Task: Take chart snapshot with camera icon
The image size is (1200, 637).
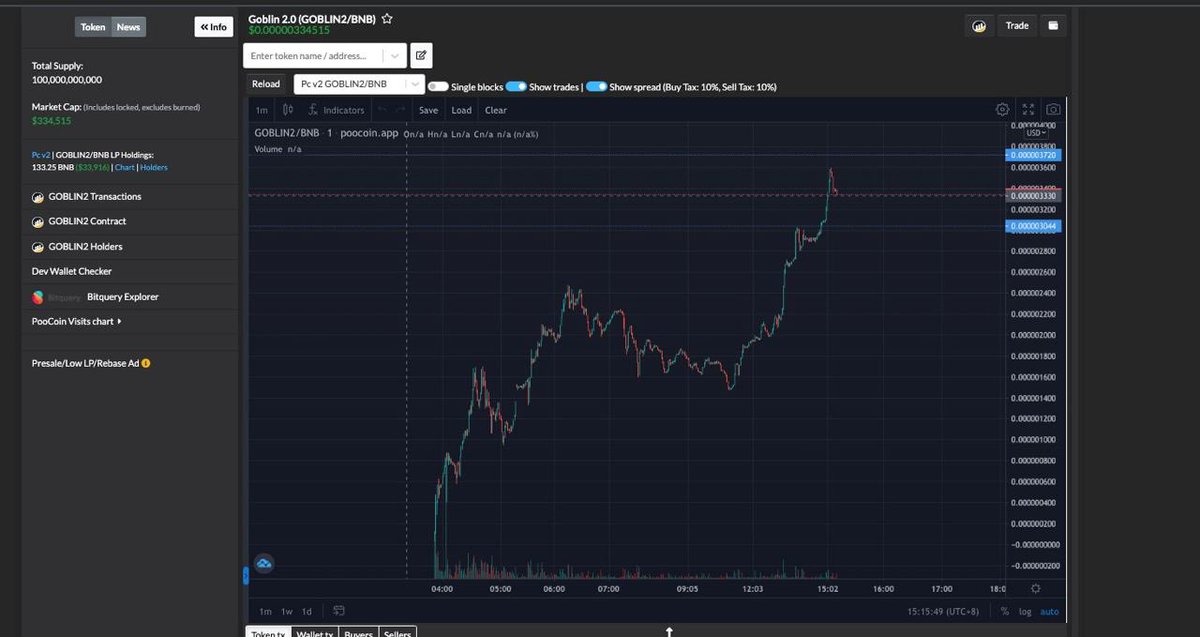Action: pyautogui.click(x=1053, y=110)
